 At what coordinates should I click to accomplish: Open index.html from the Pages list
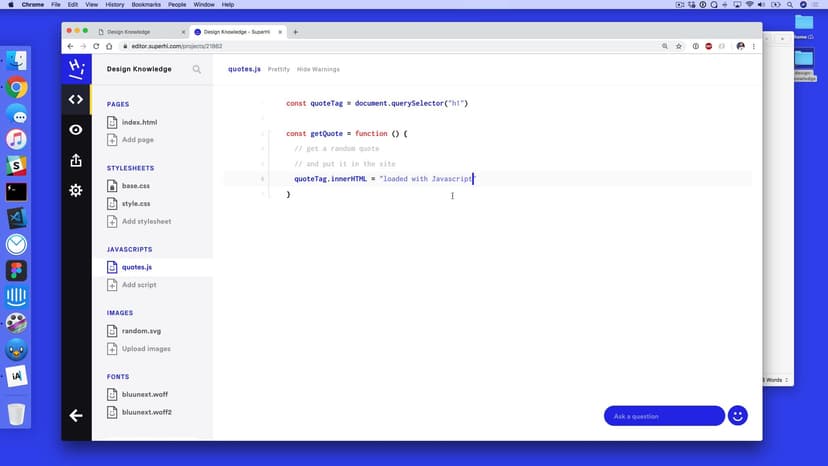coord(139,122)
